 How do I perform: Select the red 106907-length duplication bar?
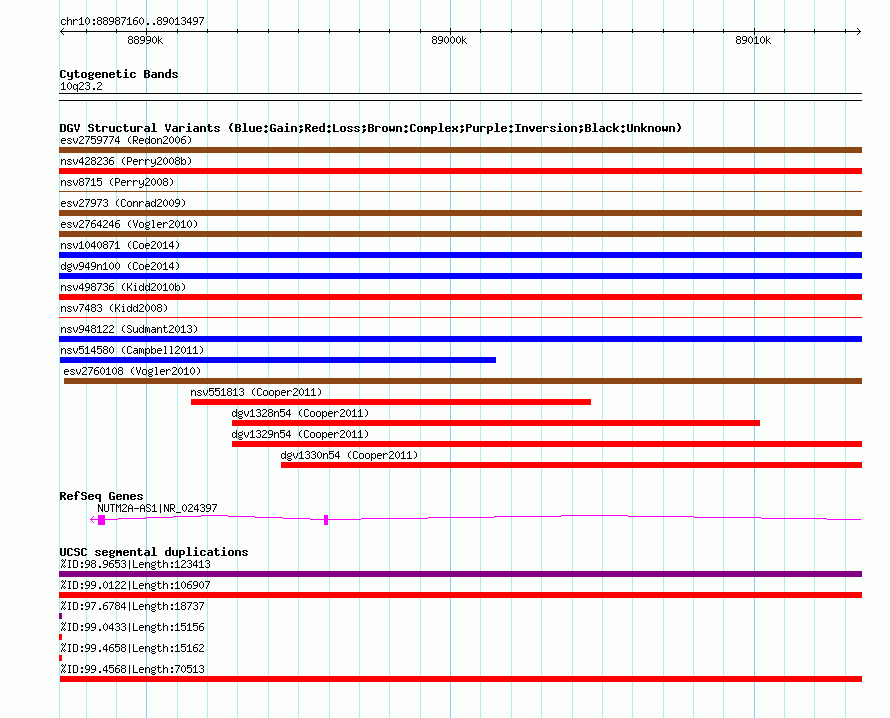pos(460,595)
